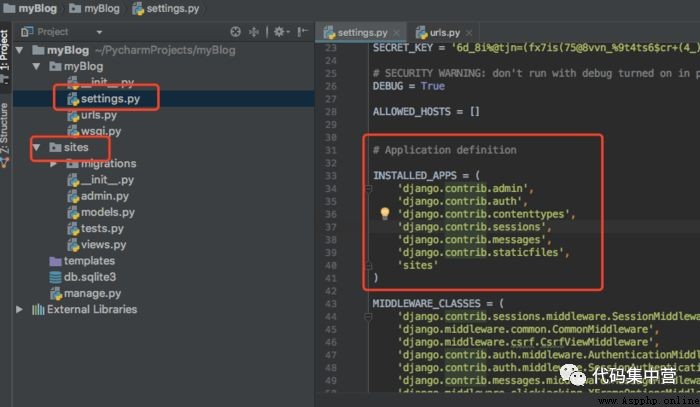This screenshot has height=407, width=700.
Task: Click CommonMiddleware line 45
Action: coord(529,329)
